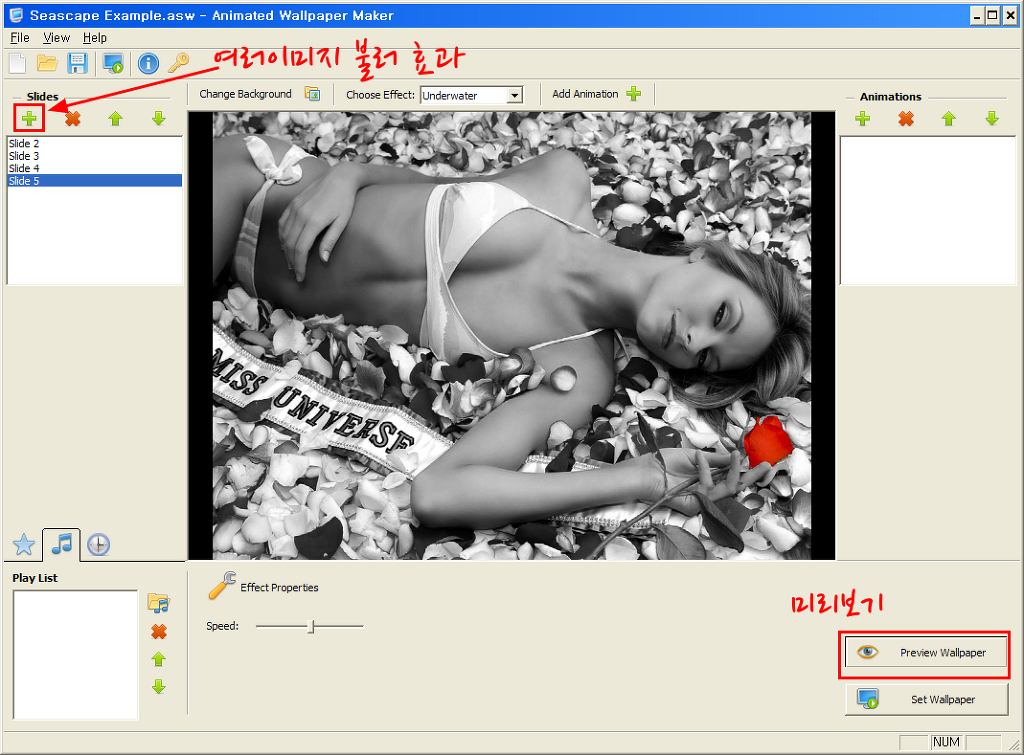Close the Animated Wallpaper Maker window
The width and height of the screenshot is (1024, 755).
(x=1010, y=15)
